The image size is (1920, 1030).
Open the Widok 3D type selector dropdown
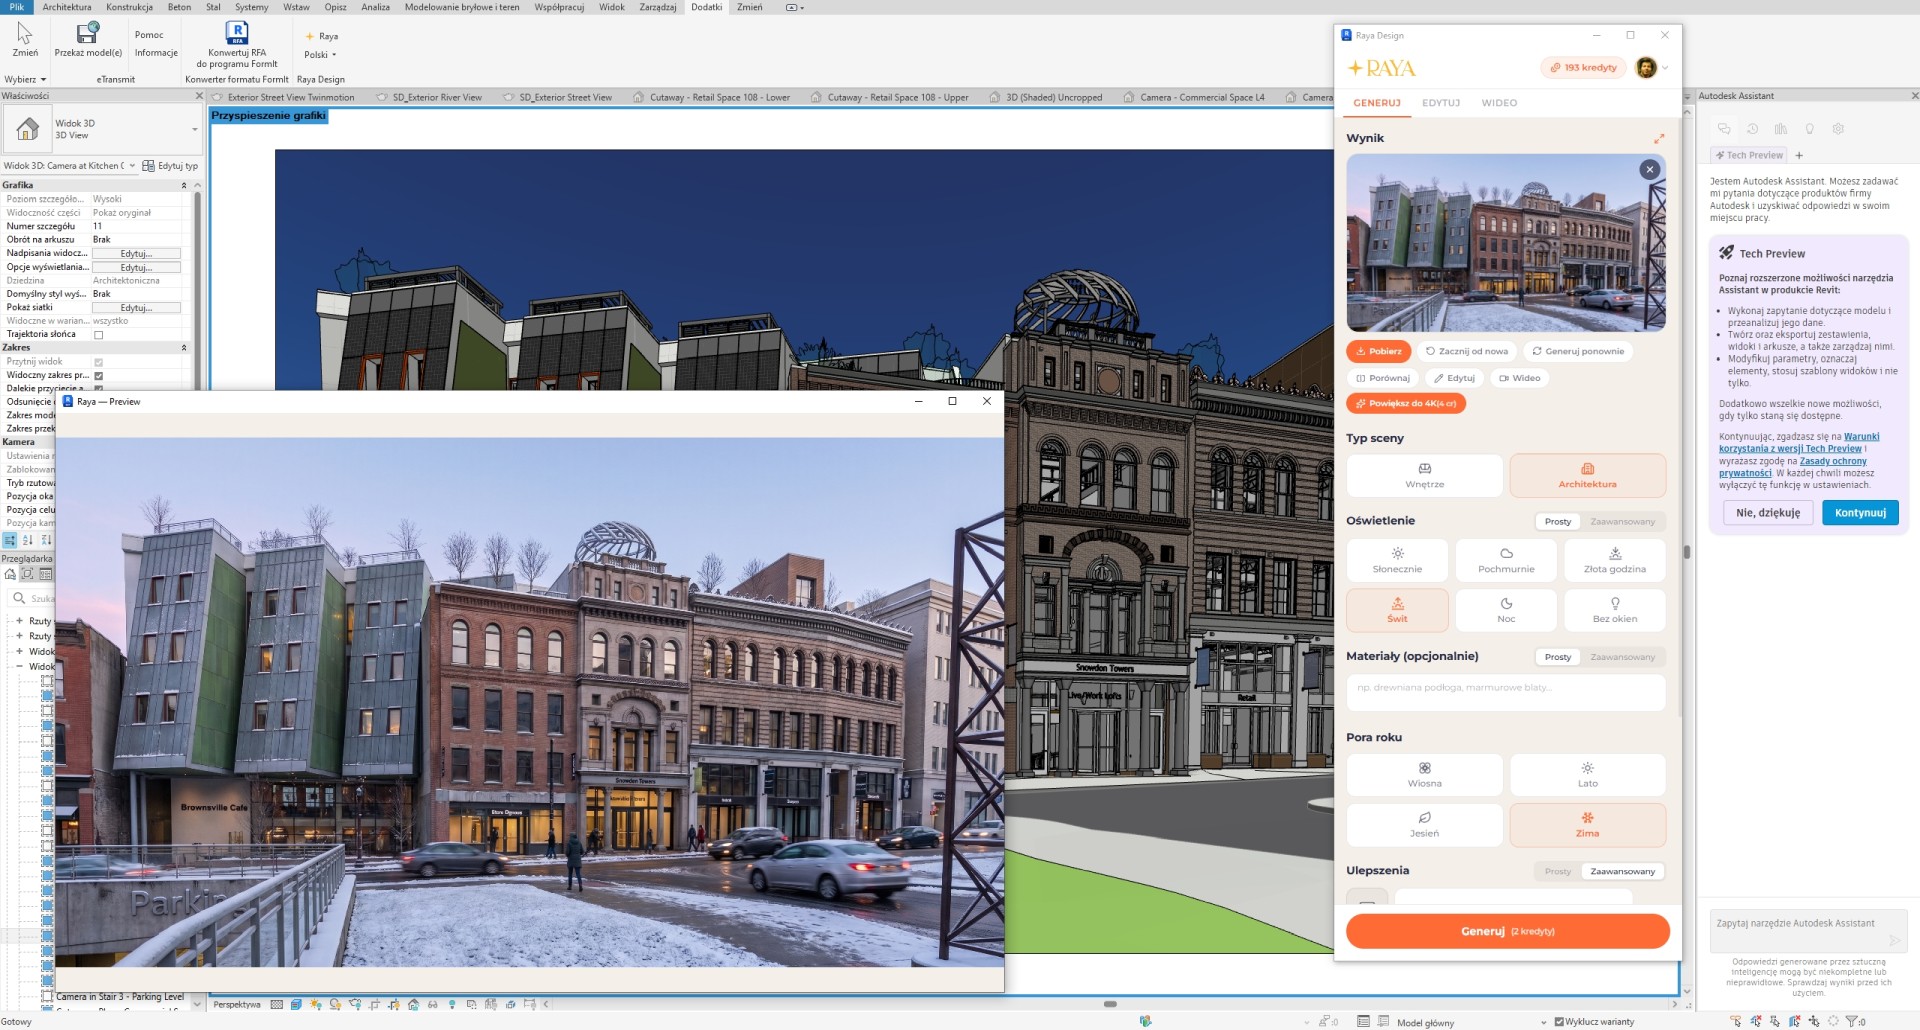click(x=101, y=129)
